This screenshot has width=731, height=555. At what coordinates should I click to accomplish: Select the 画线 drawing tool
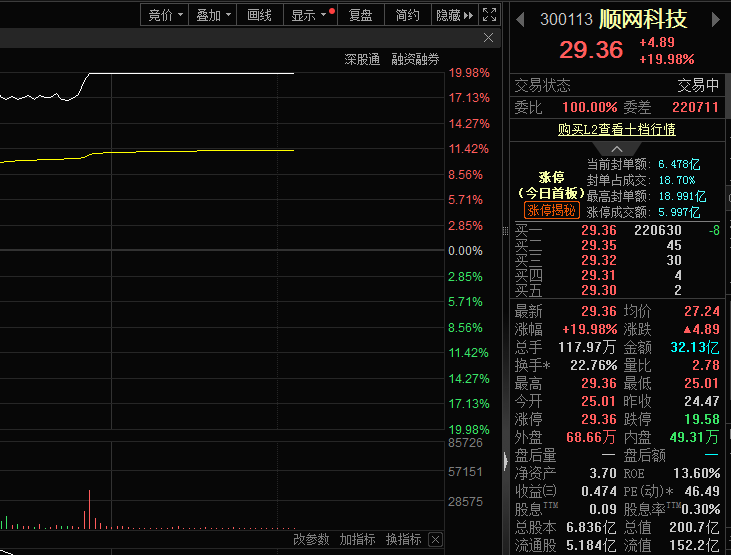click(x=259, y=15)
